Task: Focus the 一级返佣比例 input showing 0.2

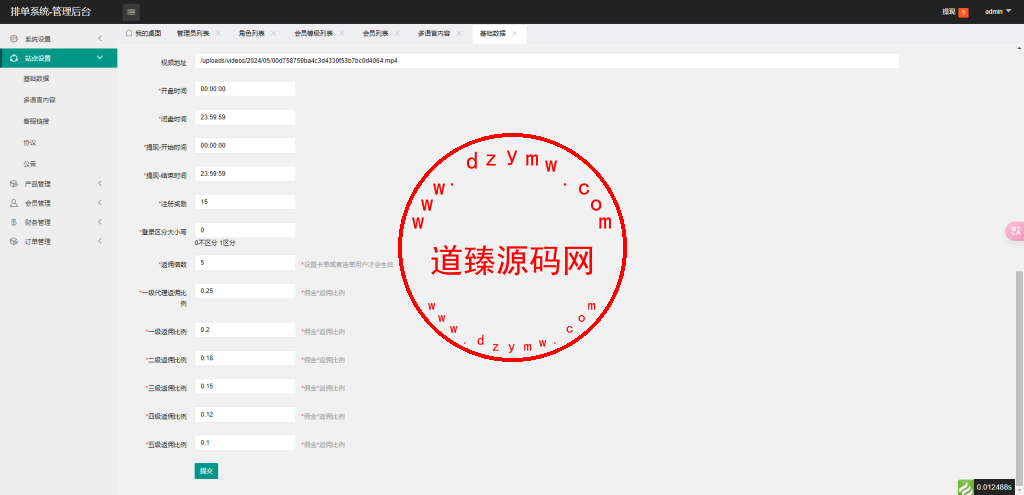Action: coord(245,330)
